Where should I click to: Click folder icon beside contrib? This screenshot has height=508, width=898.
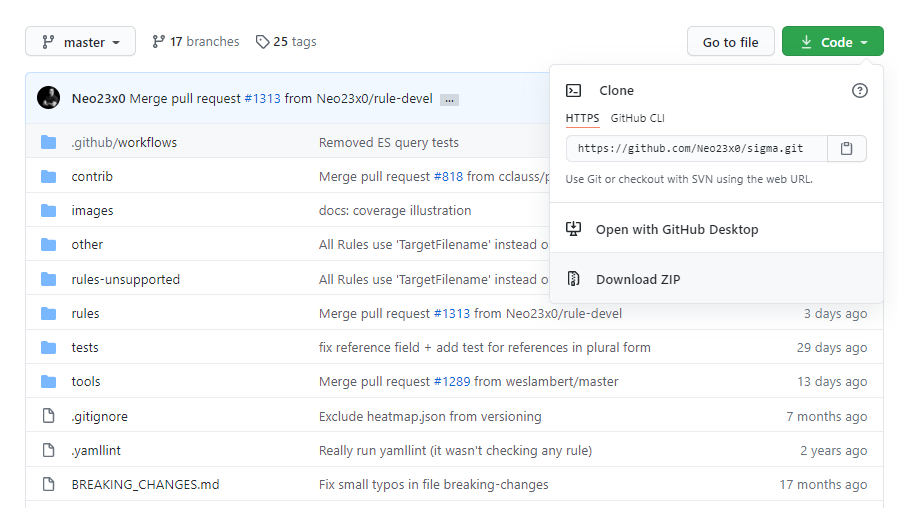click(49, 176)
